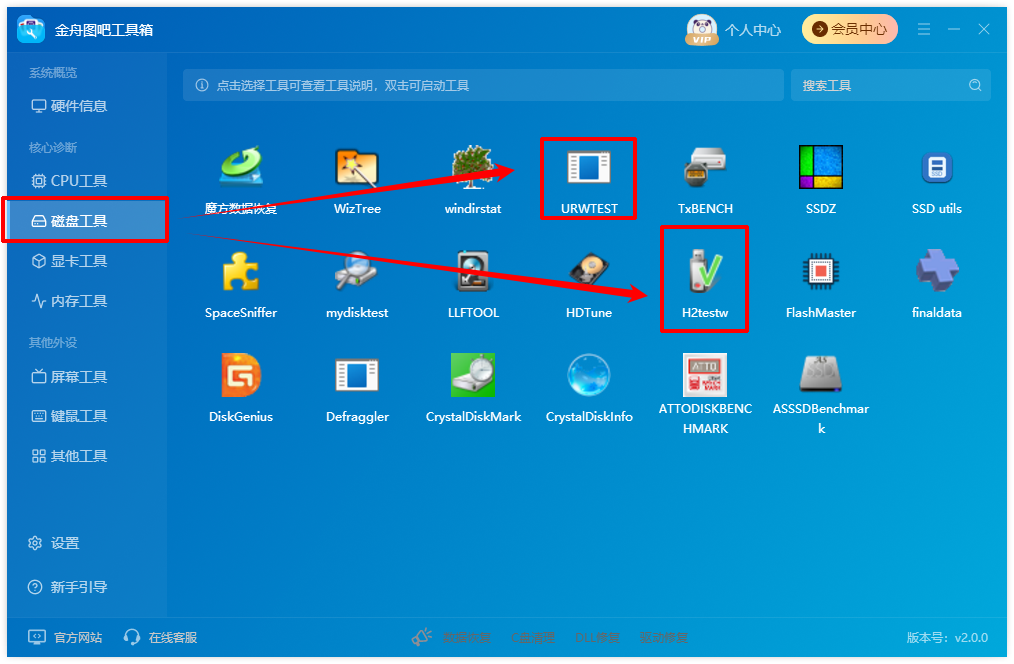Select the ASSSDBenchmark icon
Image resolution: width=1014 pixels, height=664 pixels.
pyautogui.click(x=821, y=375)
